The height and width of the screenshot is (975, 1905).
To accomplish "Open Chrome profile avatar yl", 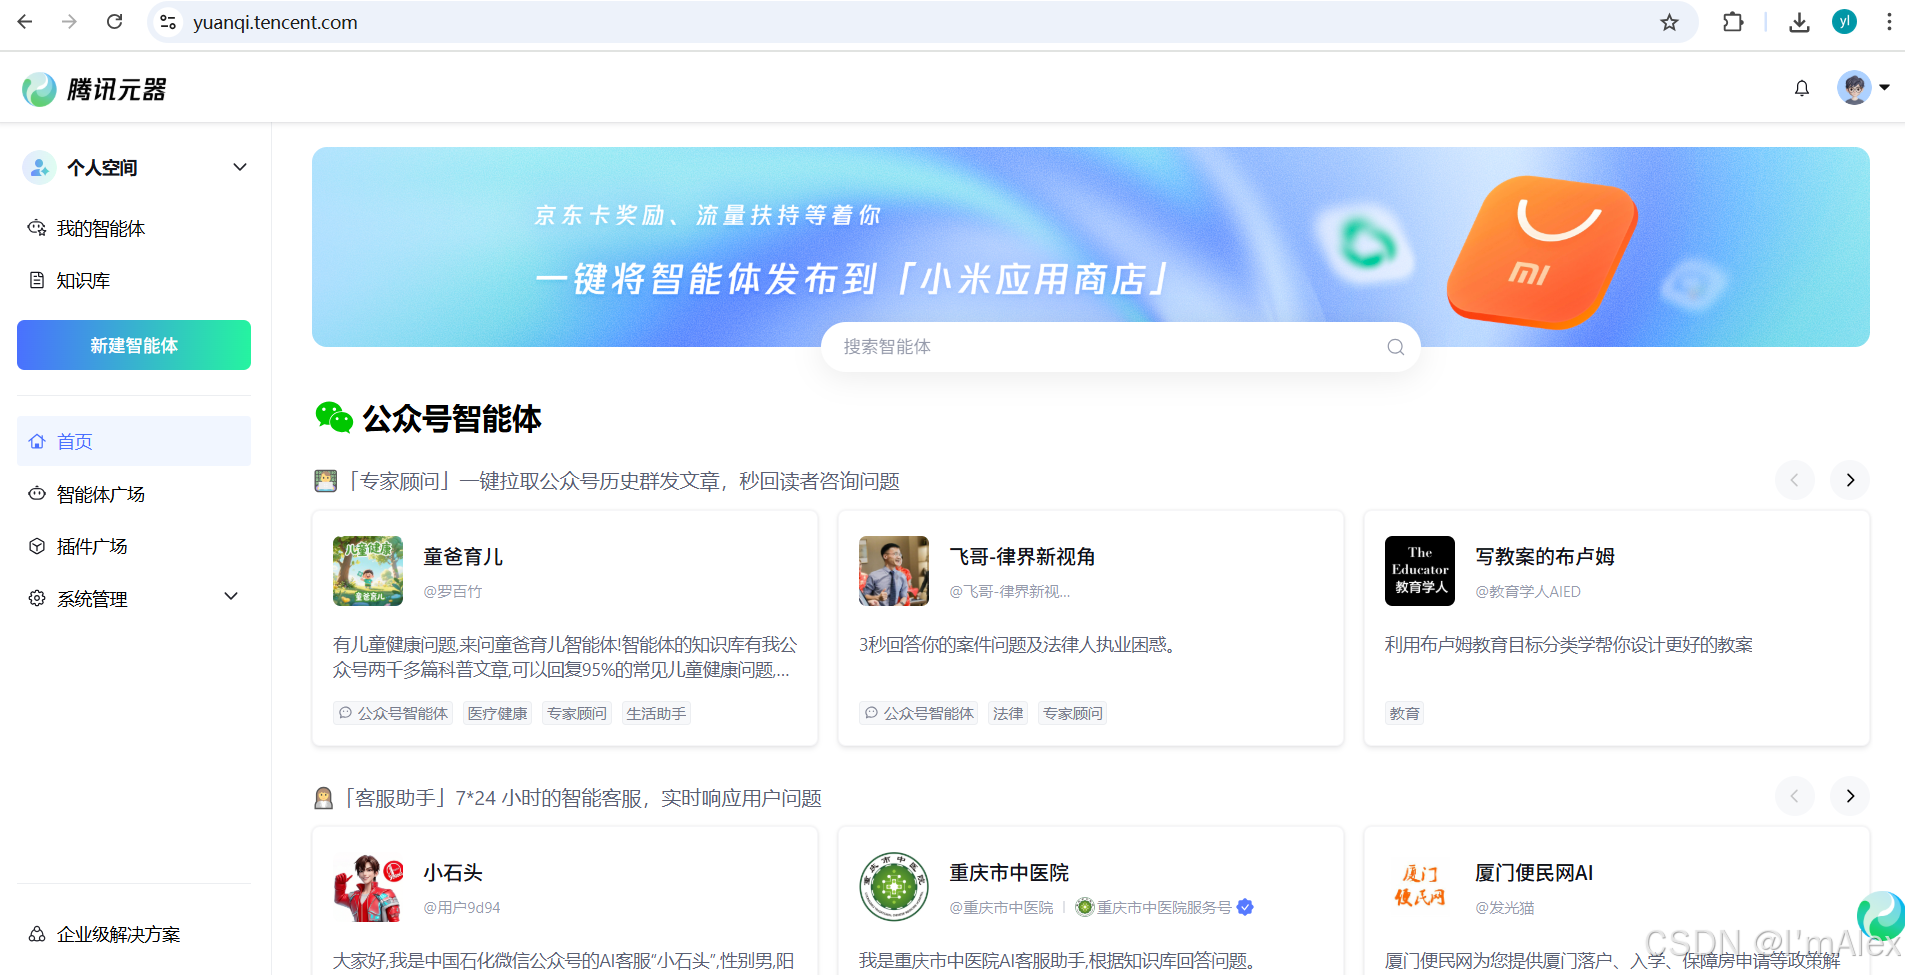I will coord(1844,22).
